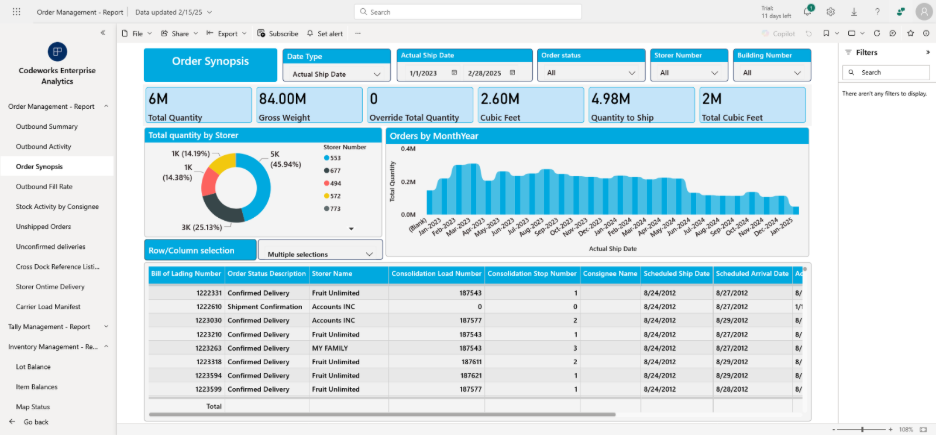
Task: Click the view layout rectangle icon
Action: (852, 33)
